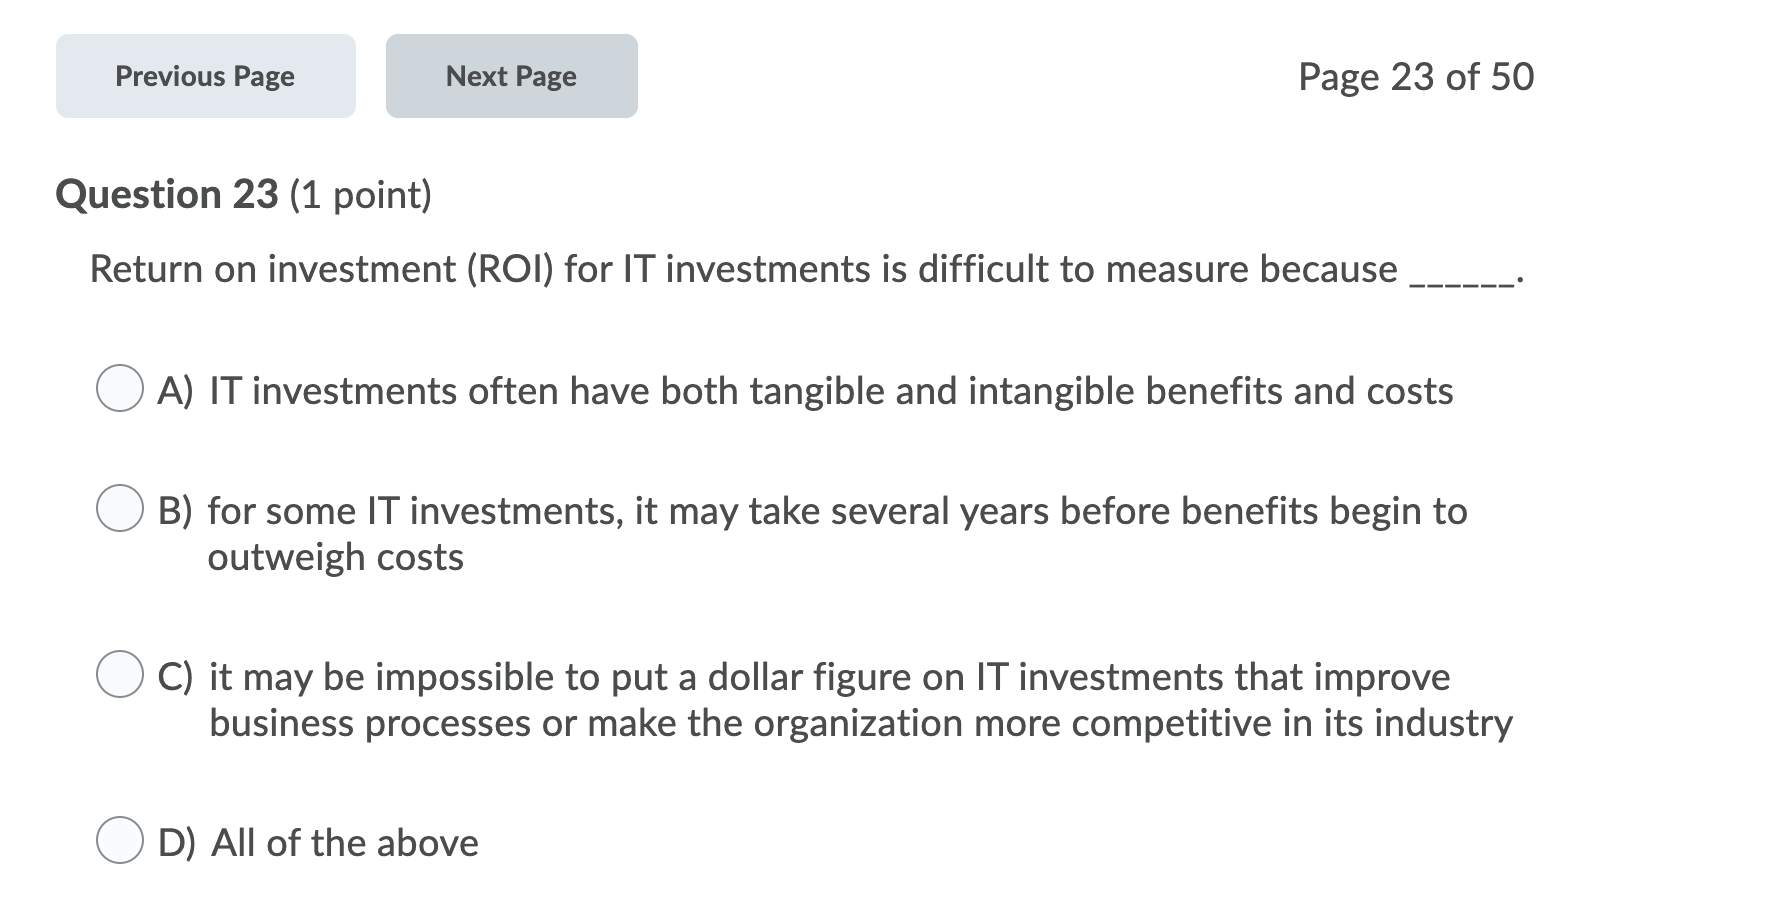Select radio button for option A
The width and height of the screenshot is (1792, 912).
[120, 389]
